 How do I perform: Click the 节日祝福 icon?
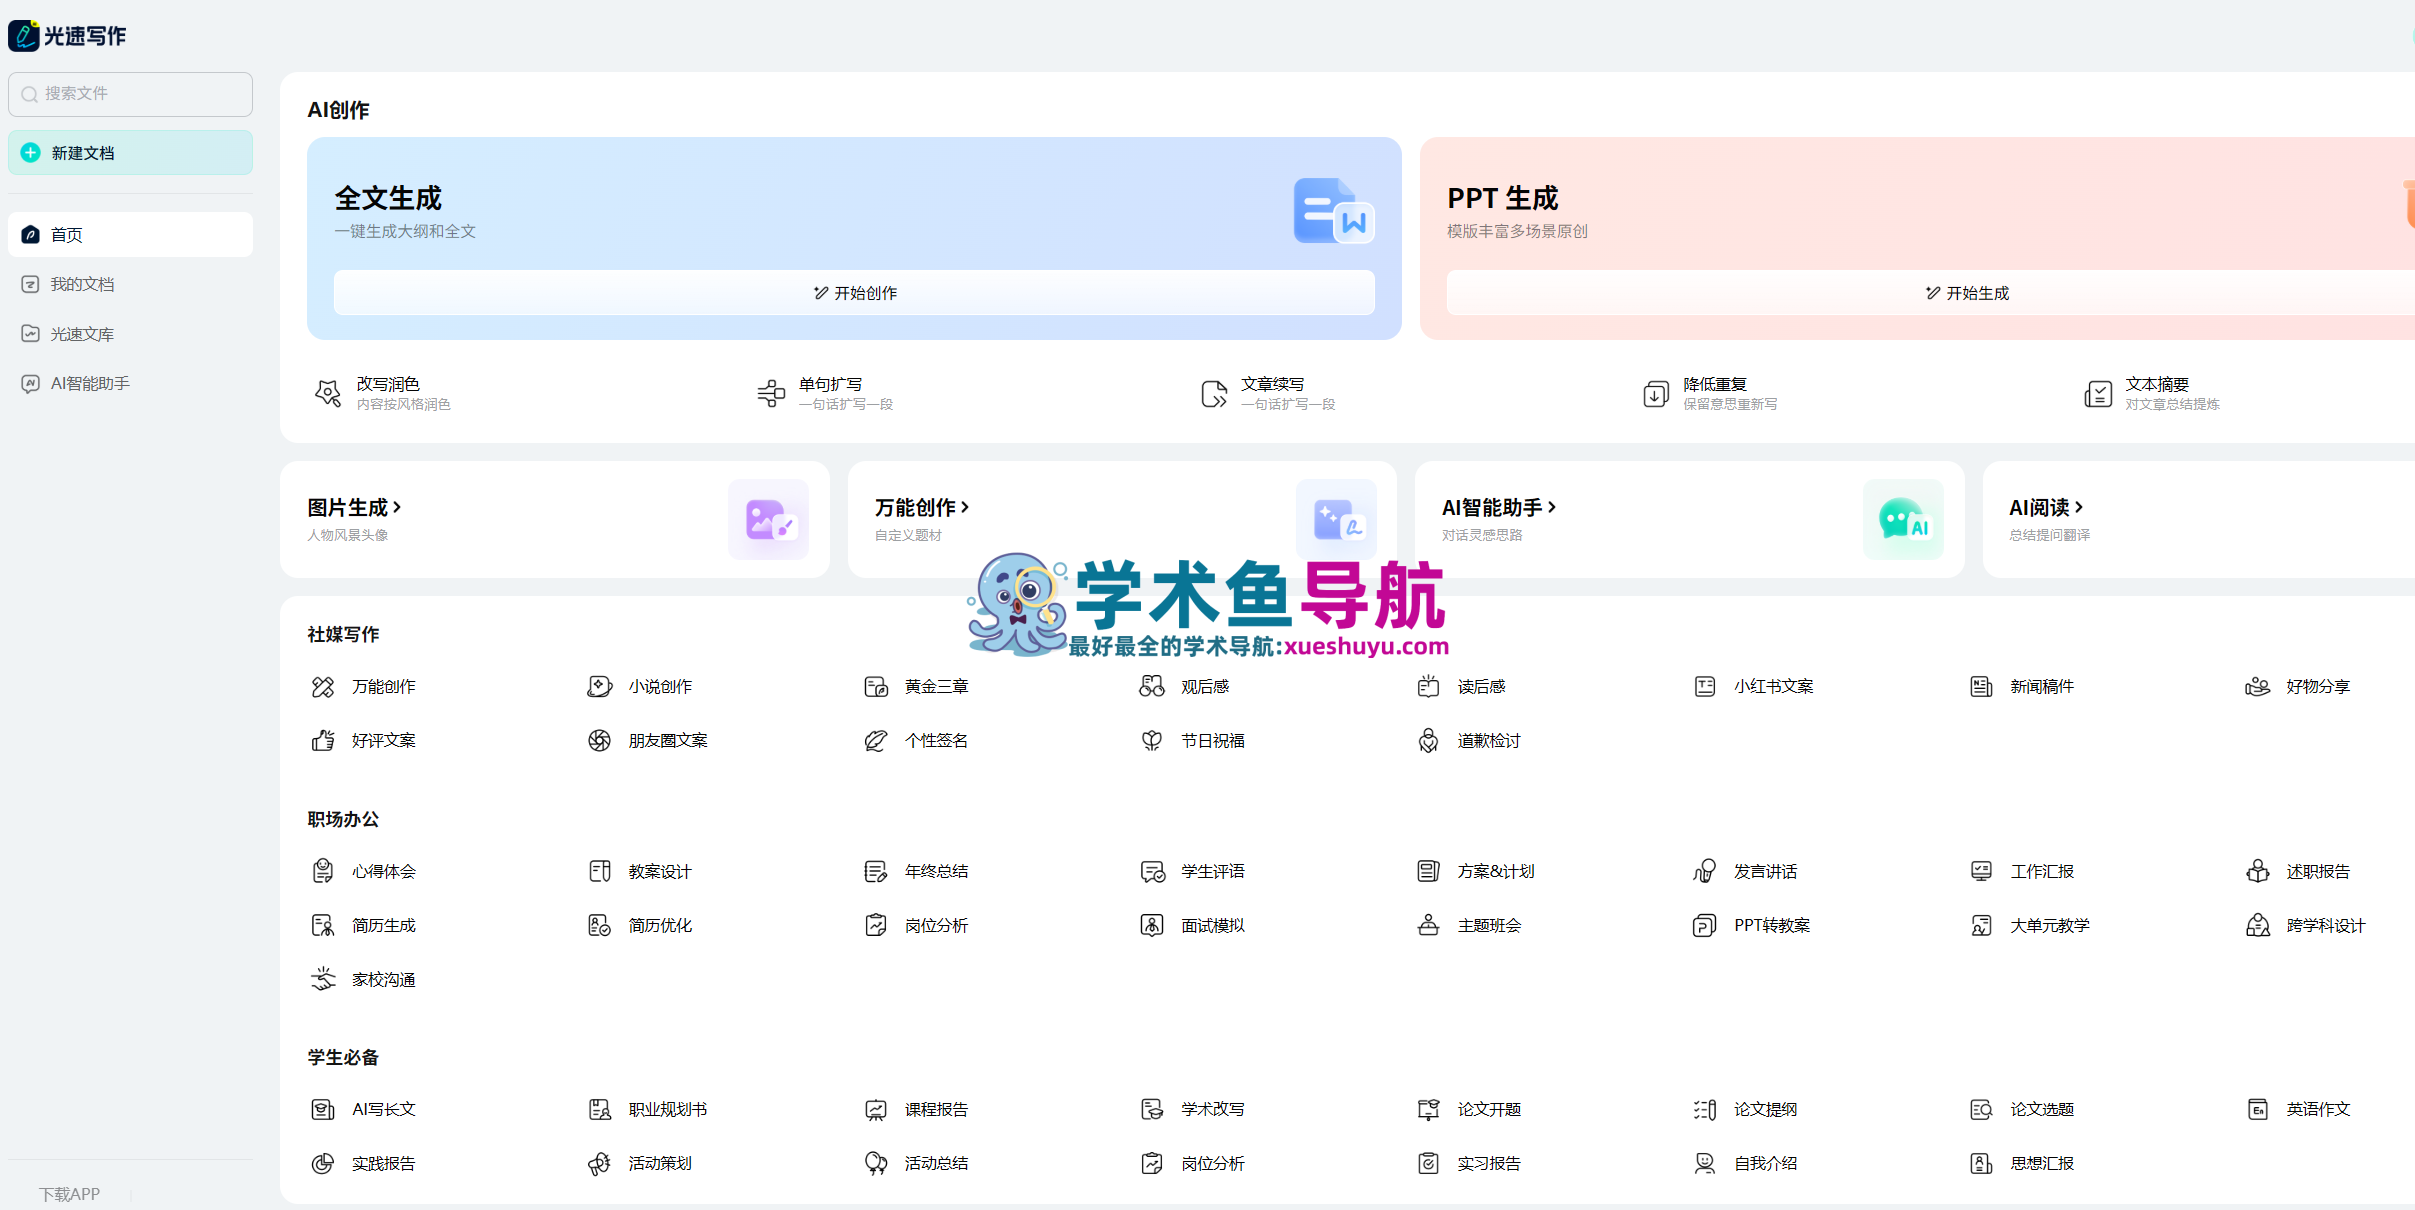[x=1152, y=740]
